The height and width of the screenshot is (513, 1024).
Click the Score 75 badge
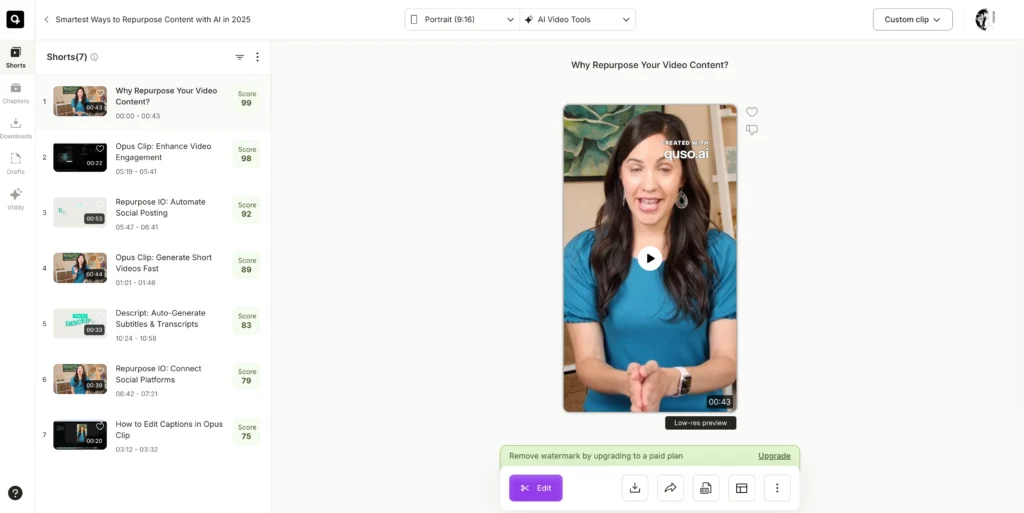tap(246, 432)
